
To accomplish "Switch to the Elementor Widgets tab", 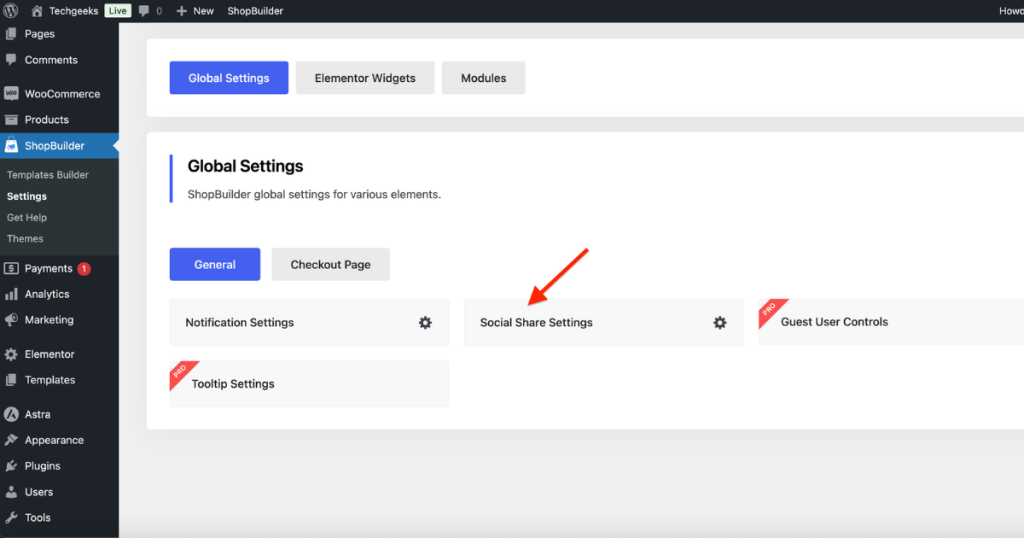I will [365, 78].
